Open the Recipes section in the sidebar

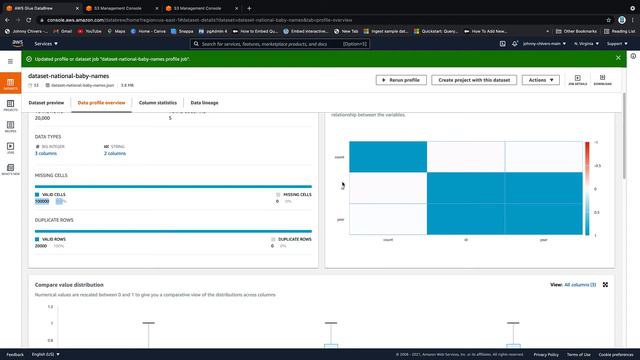click(11, 127)
